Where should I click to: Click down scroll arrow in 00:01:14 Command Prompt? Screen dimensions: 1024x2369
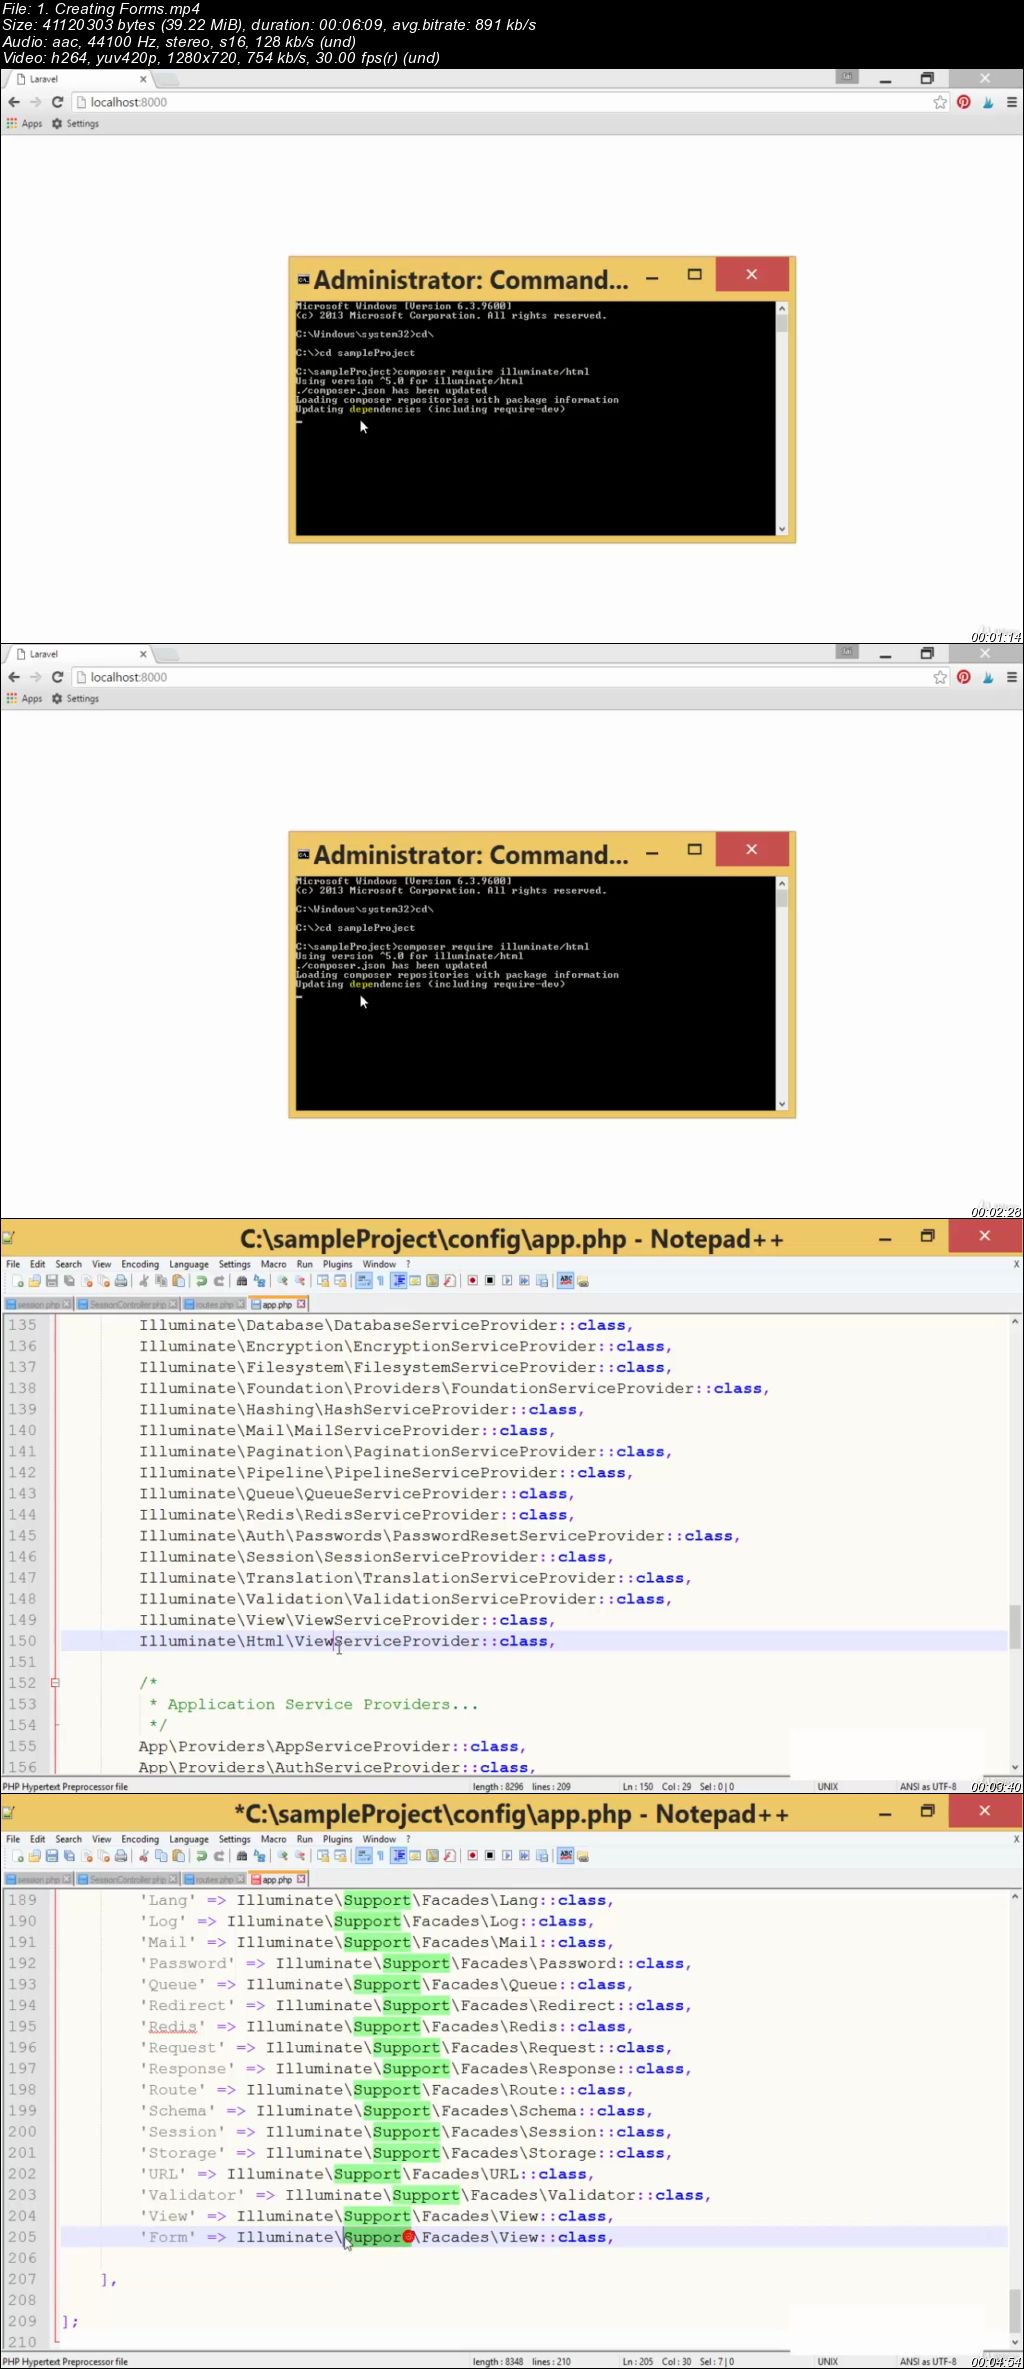point(782,529)
